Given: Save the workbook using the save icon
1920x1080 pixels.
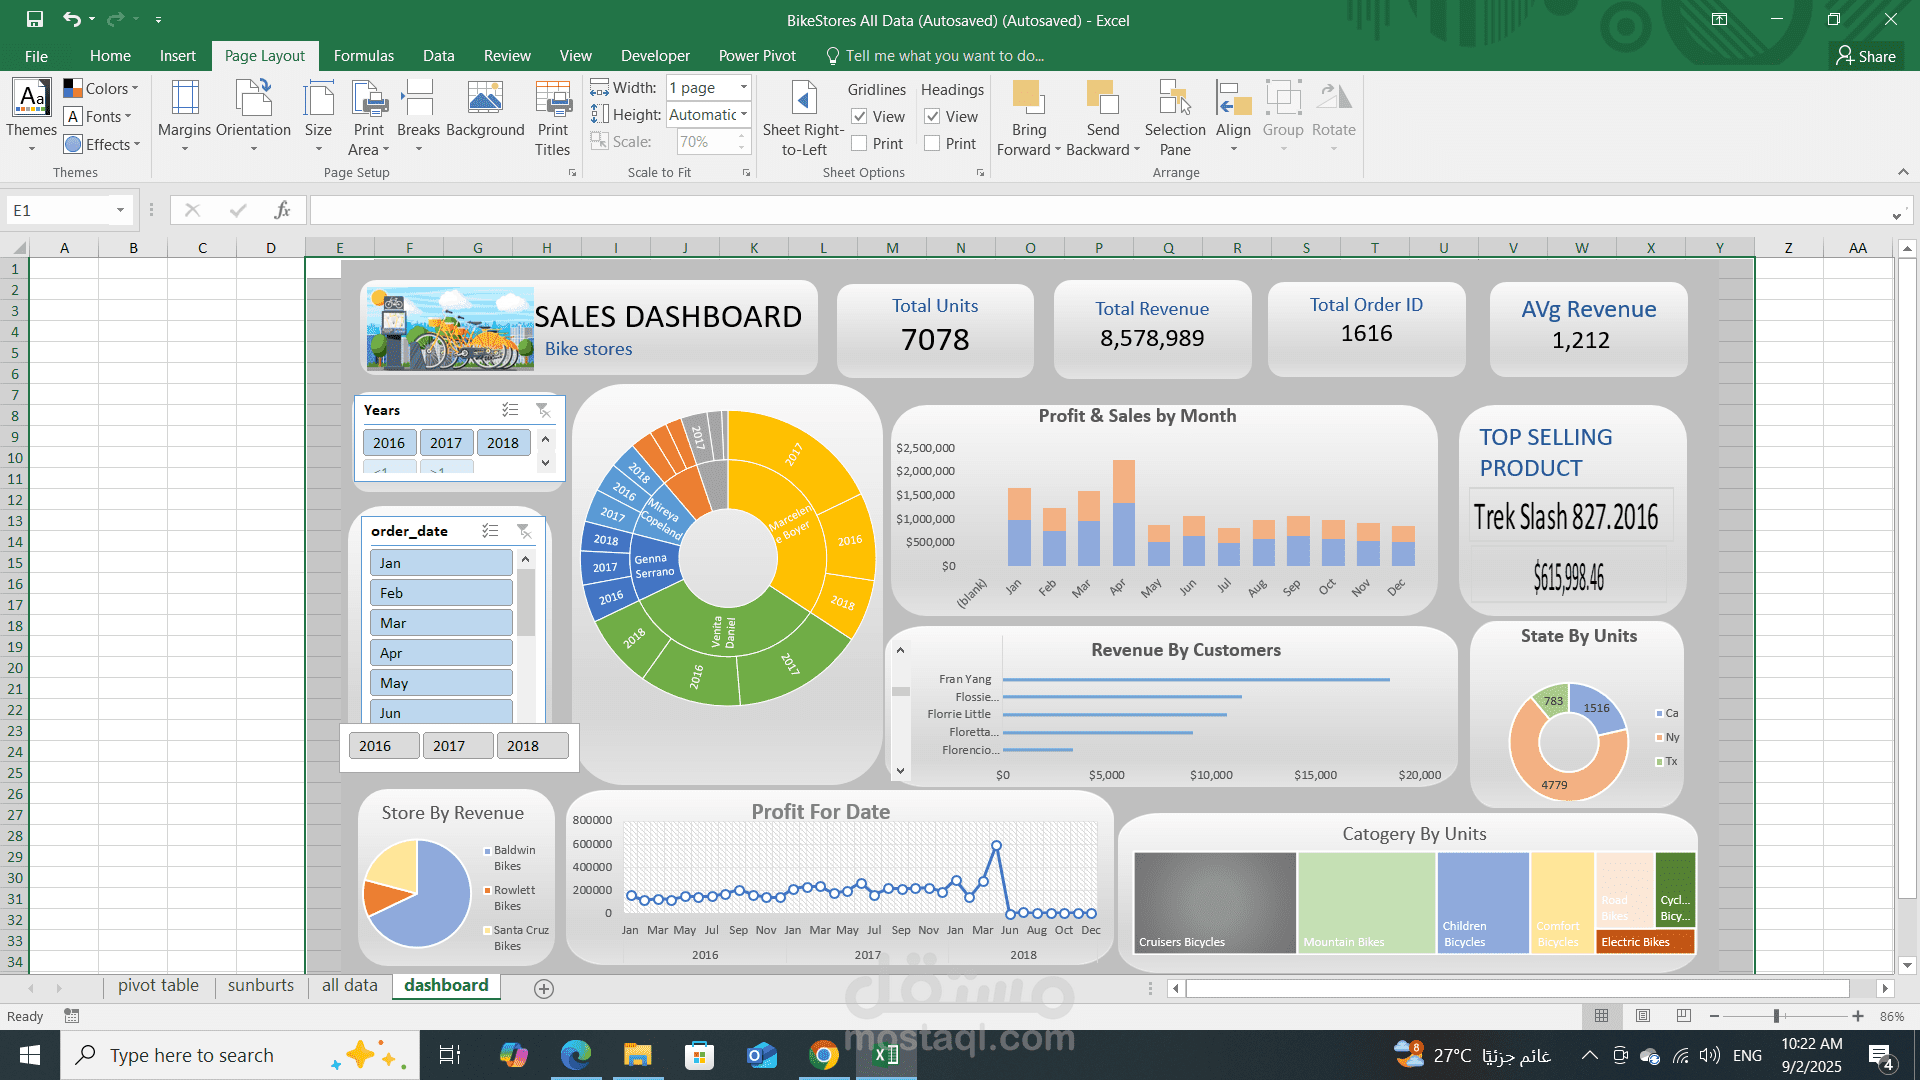Looking at the screenshot, I should (35, 19).
